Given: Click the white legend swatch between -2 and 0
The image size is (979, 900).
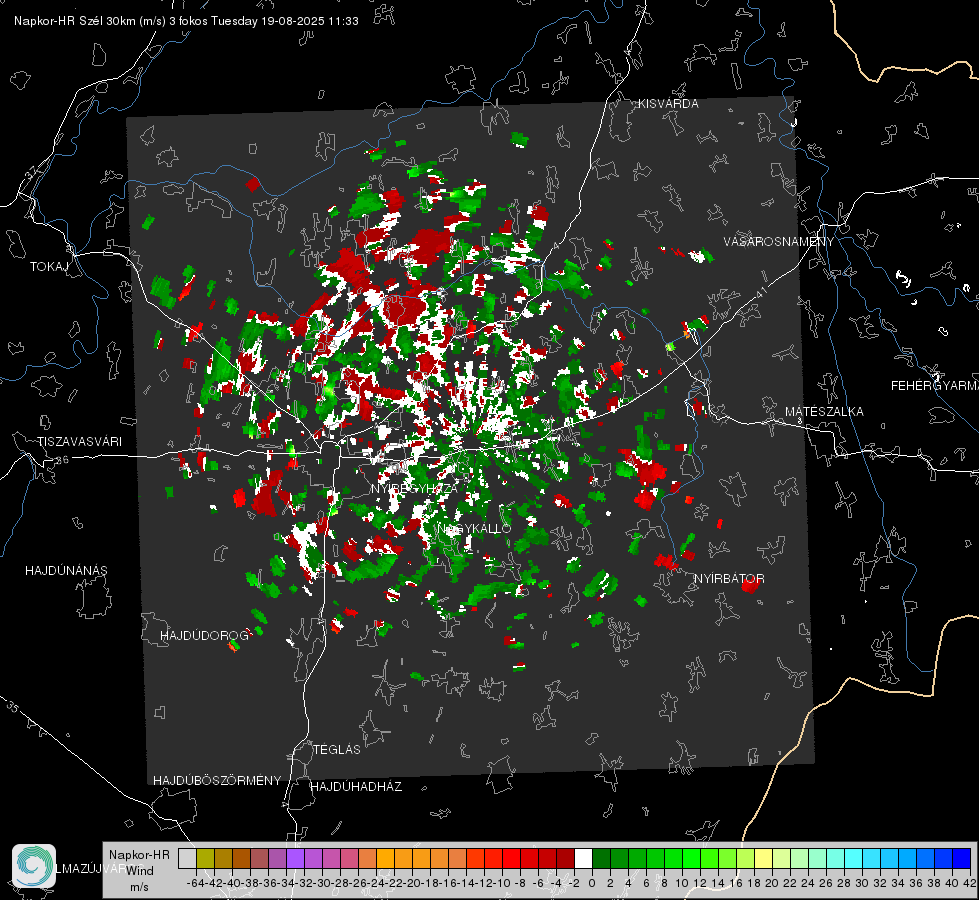Looking at the screenshot, I should 583,858.
